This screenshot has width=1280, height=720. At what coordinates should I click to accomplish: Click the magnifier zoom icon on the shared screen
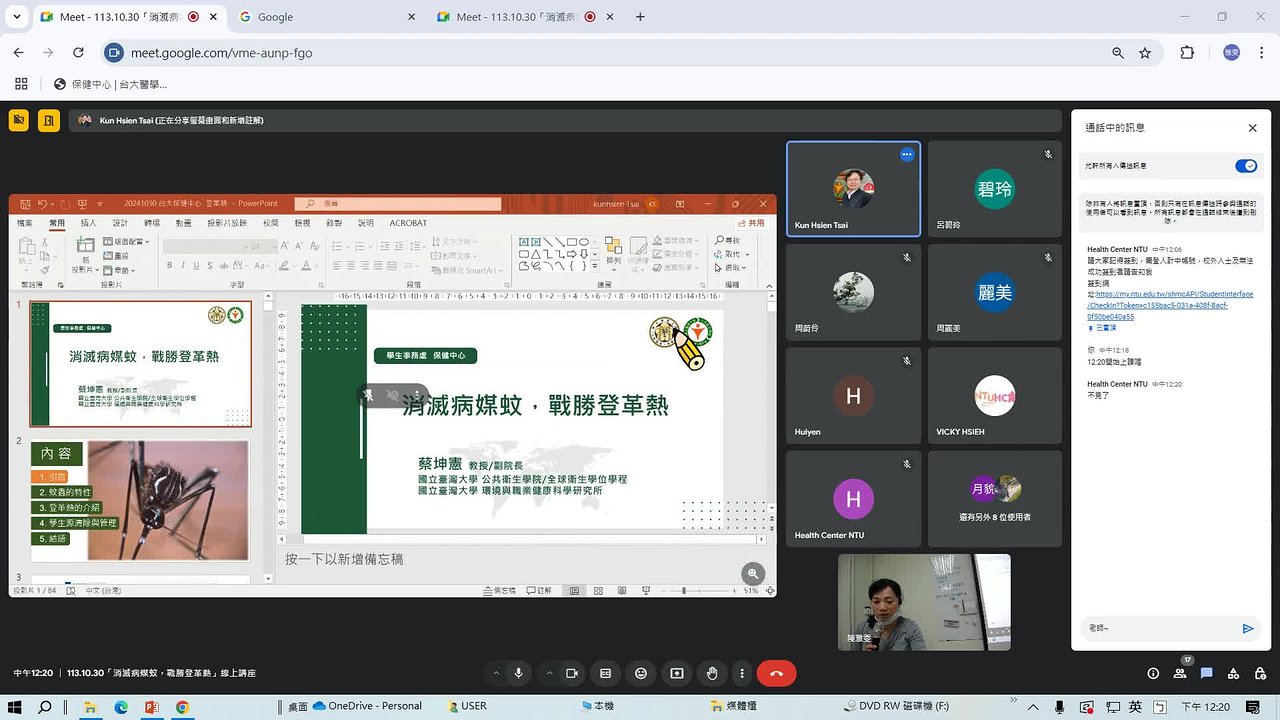tap(753, 573)
